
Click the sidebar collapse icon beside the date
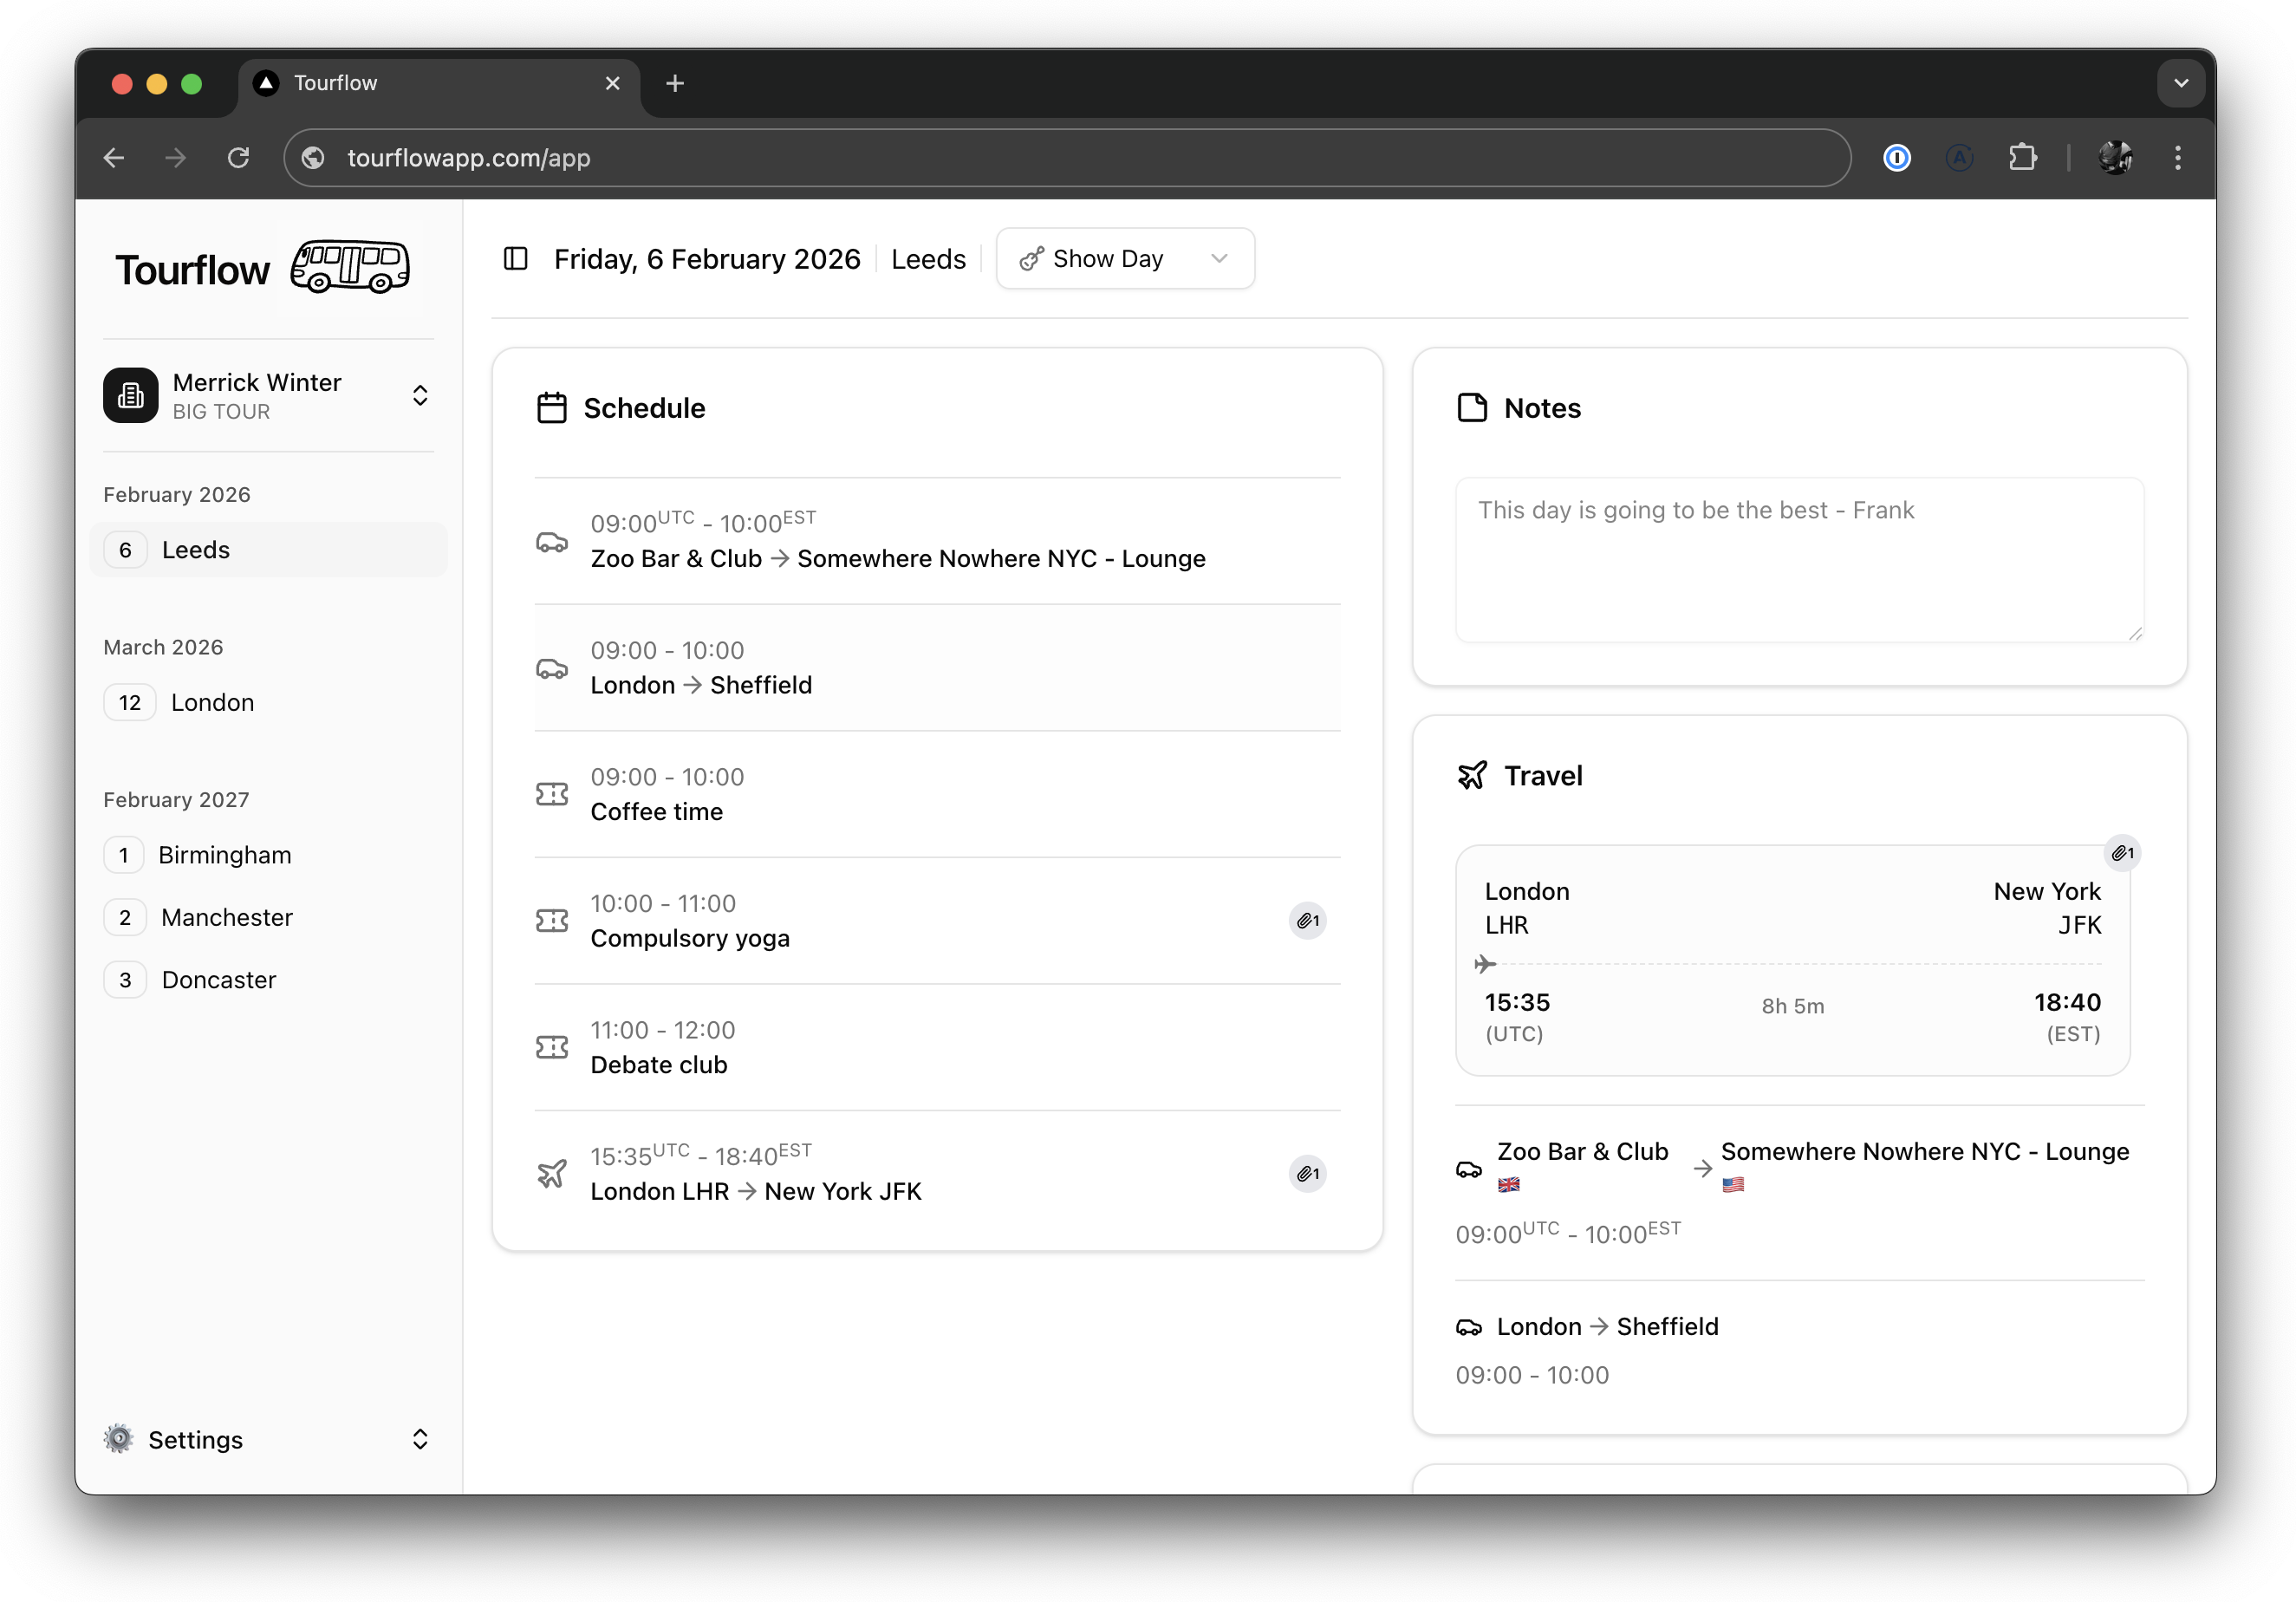[514, 258]
